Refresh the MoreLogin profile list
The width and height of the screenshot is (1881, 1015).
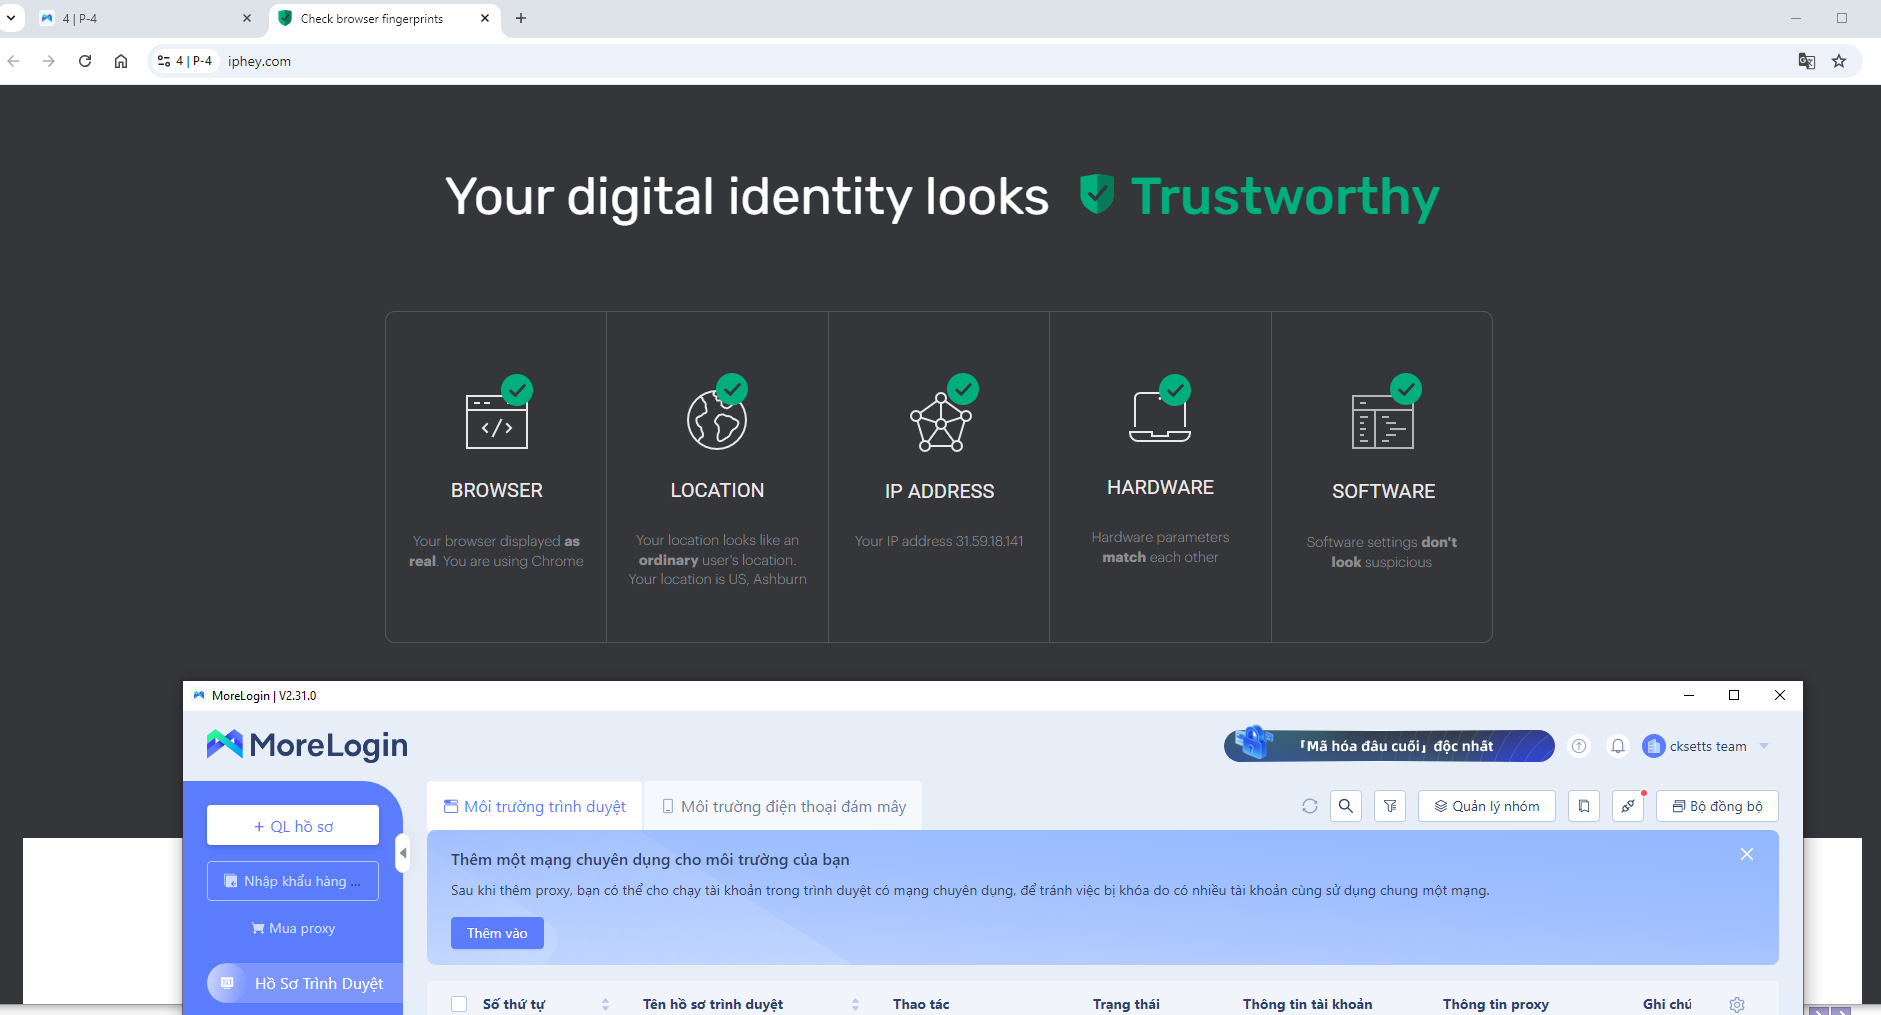[x=1309, y=806]
